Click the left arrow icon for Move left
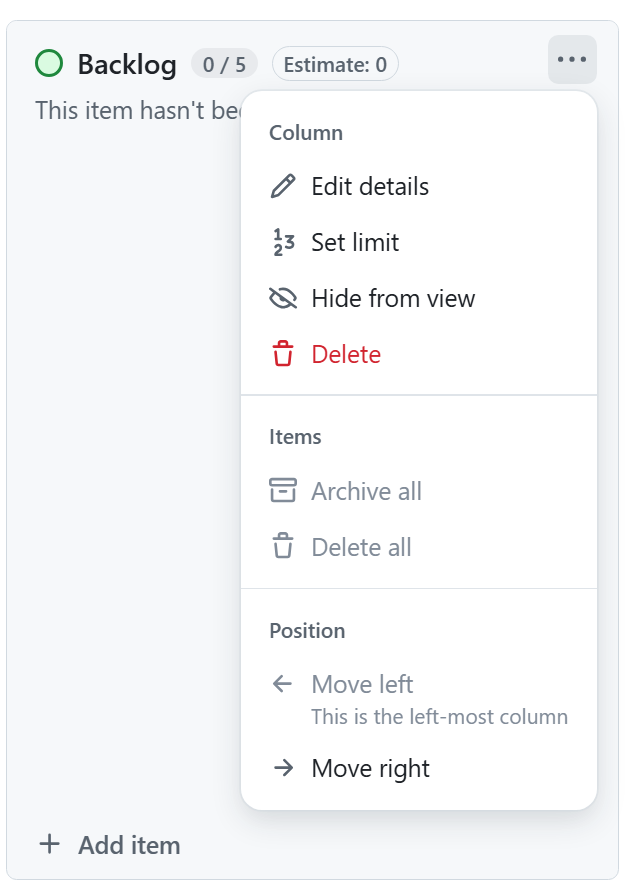Image resolution: width=626 pixels, height=883 pixels. [283, 684]
